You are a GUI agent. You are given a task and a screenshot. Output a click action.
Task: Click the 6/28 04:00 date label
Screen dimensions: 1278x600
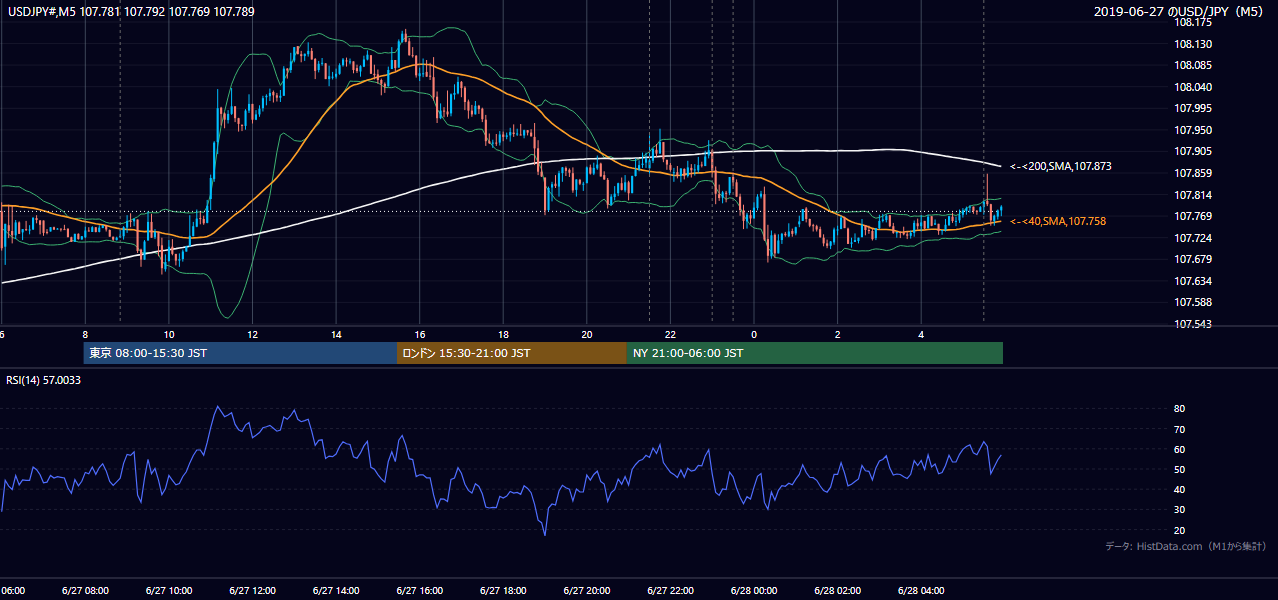[x=920, y=590]
